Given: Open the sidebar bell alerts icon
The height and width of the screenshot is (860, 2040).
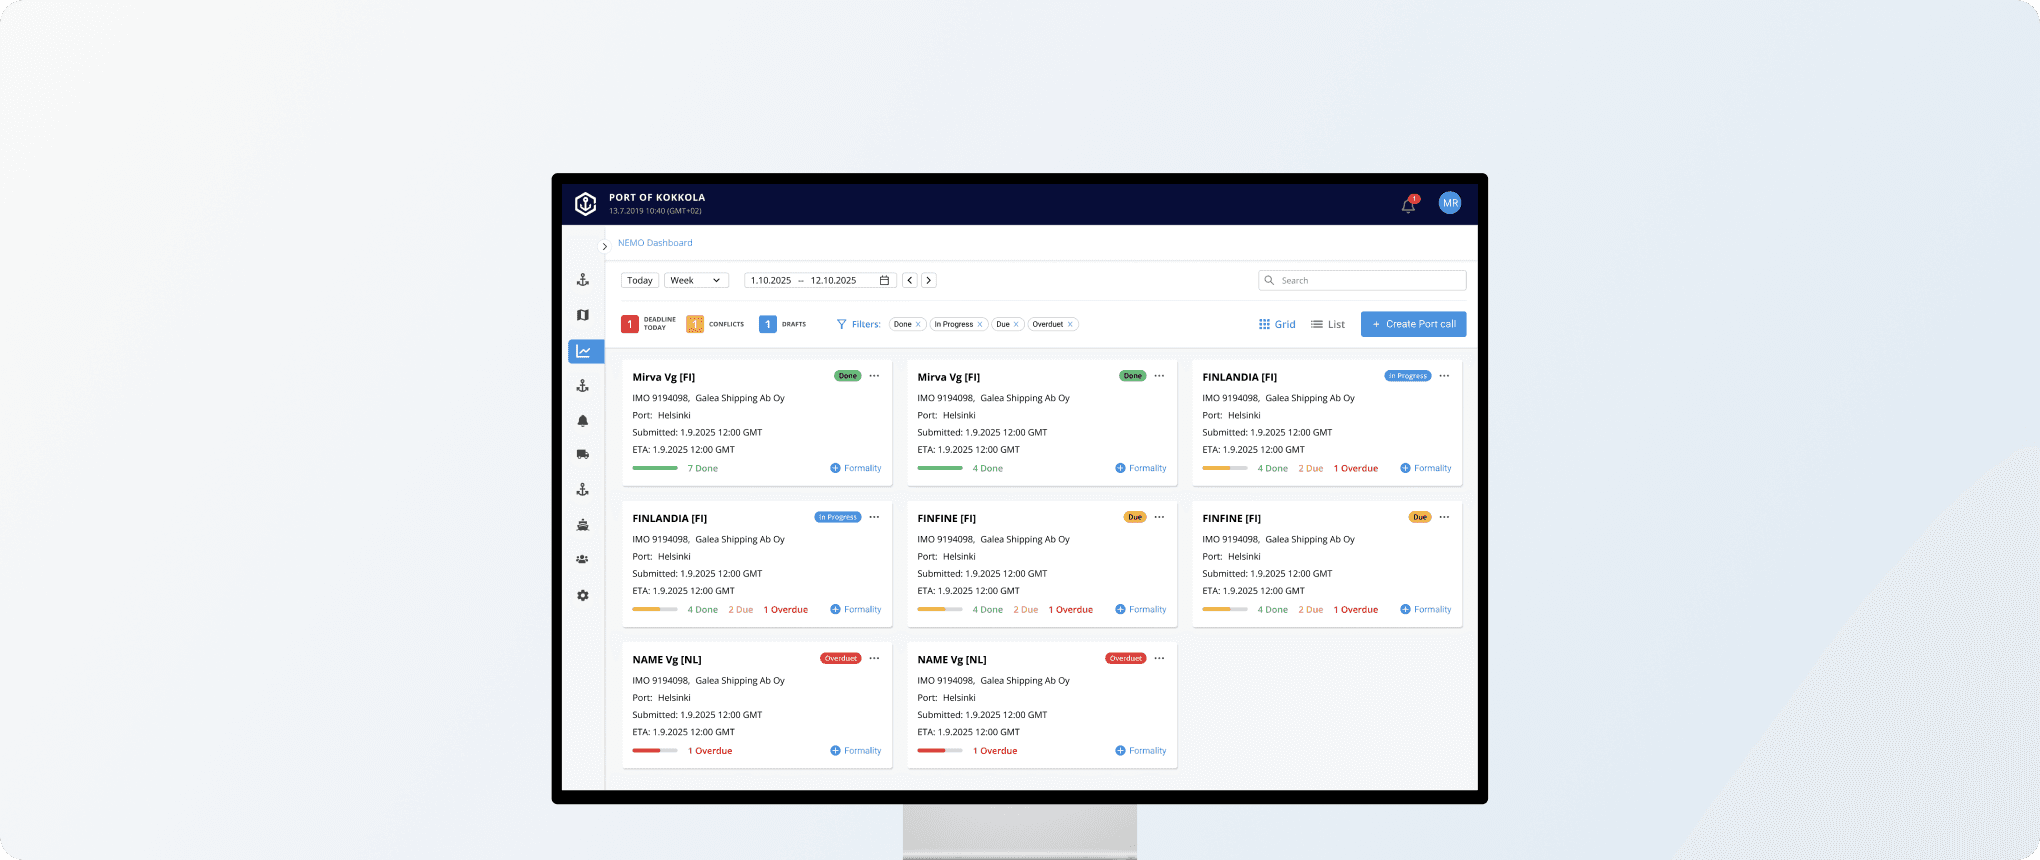Looking at the screenshot, I should click(583, 421).
